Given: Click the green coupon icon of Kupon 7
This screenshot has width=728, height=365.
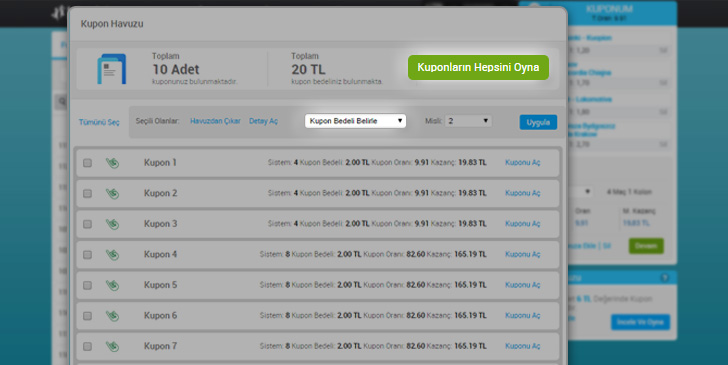Looking at the screenshot, I should pos(112,347).
